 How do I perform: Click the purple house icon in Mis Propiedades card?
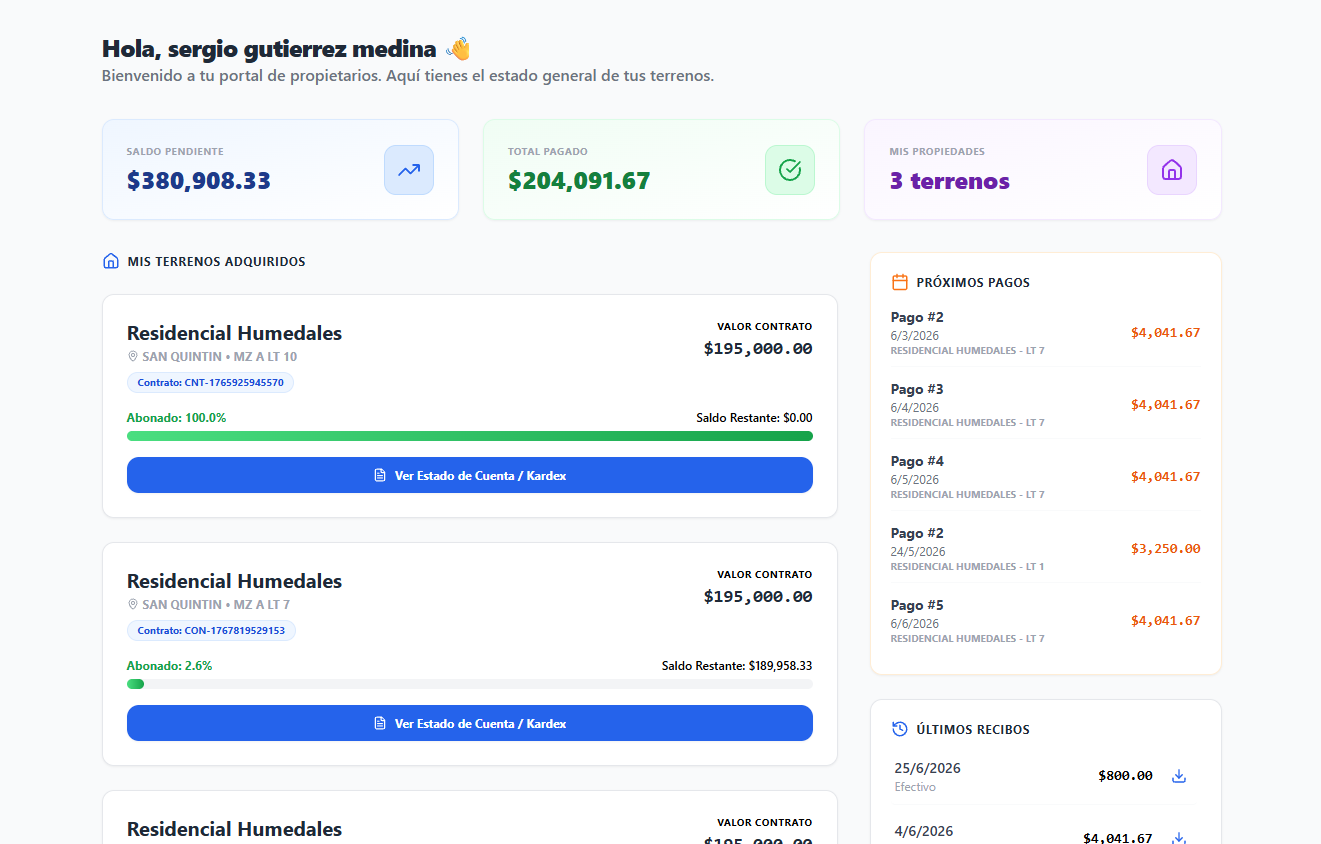point(1172,170)
